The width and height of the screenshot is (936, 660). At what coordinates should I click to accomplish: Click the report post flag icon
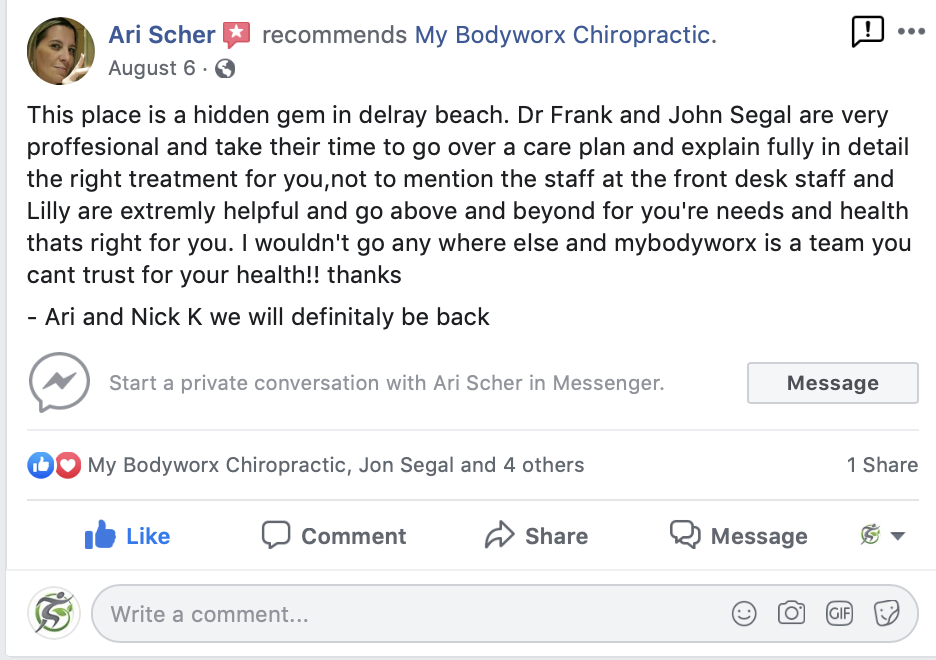click(x=867, y=32)
